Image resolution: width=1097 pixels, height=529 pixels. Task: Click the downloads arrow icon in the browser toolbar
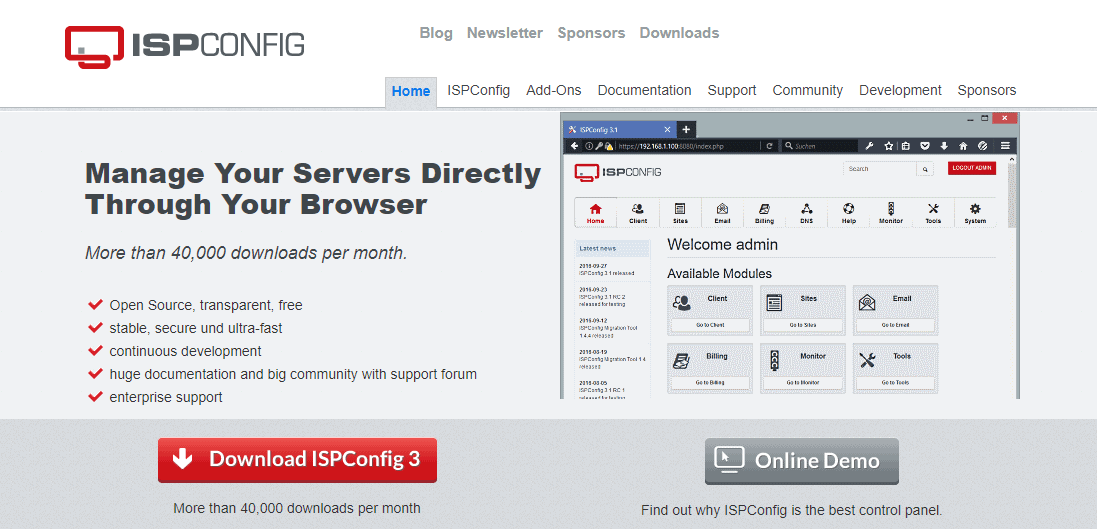[x=944, y=146]
